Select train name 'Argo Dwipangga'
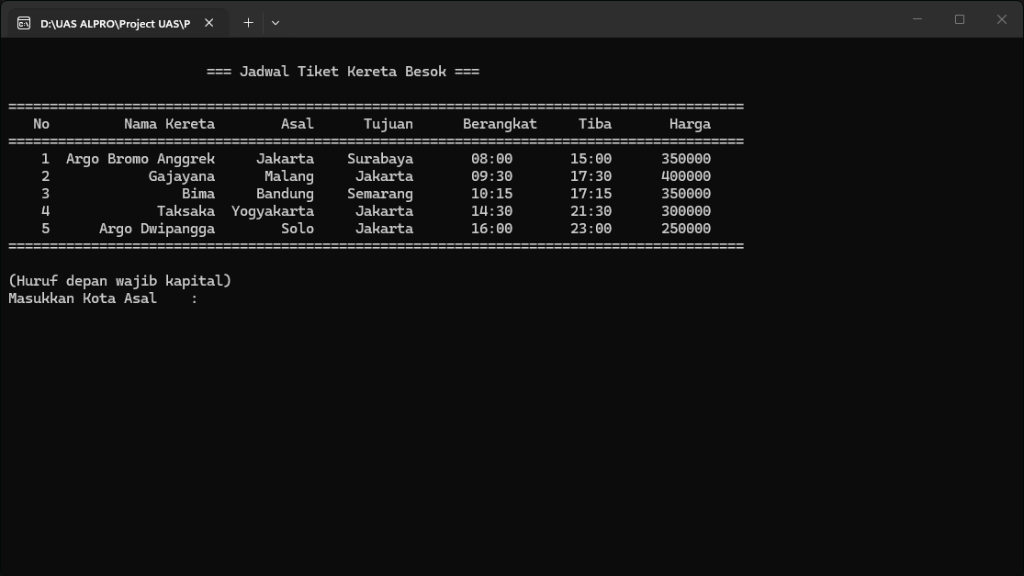The image size is (1024, 576). coord(157,229)
